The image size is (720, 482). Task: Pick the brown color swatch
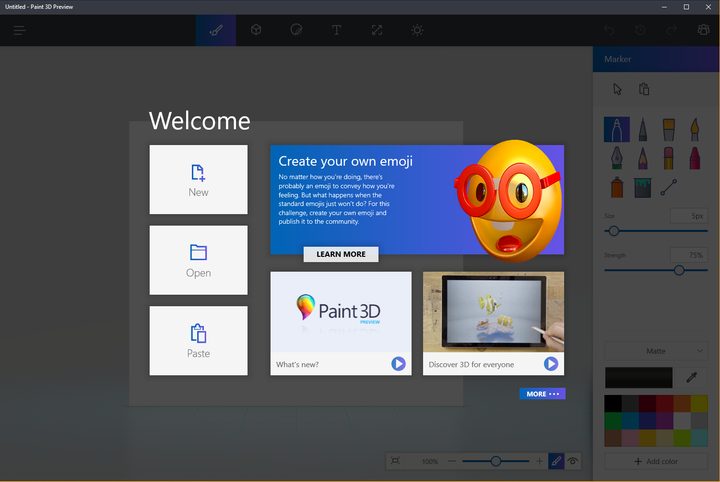pyautogui.click(x=613, y=438)
